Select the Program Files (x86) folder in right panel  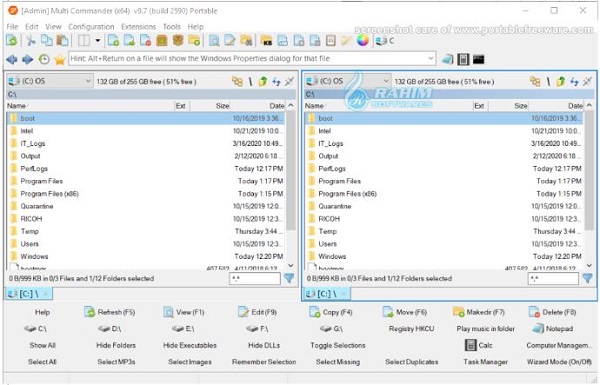coord(443,194)
